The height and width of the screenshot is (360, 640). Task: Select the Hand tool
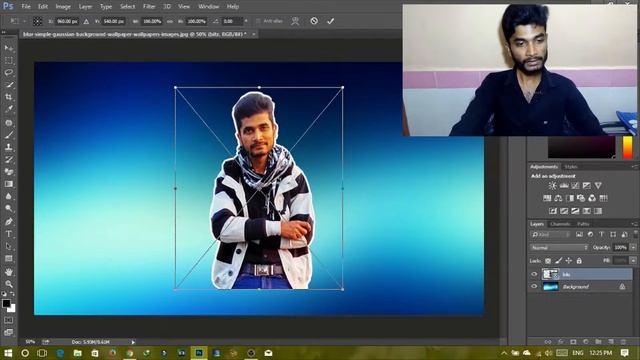9,272
